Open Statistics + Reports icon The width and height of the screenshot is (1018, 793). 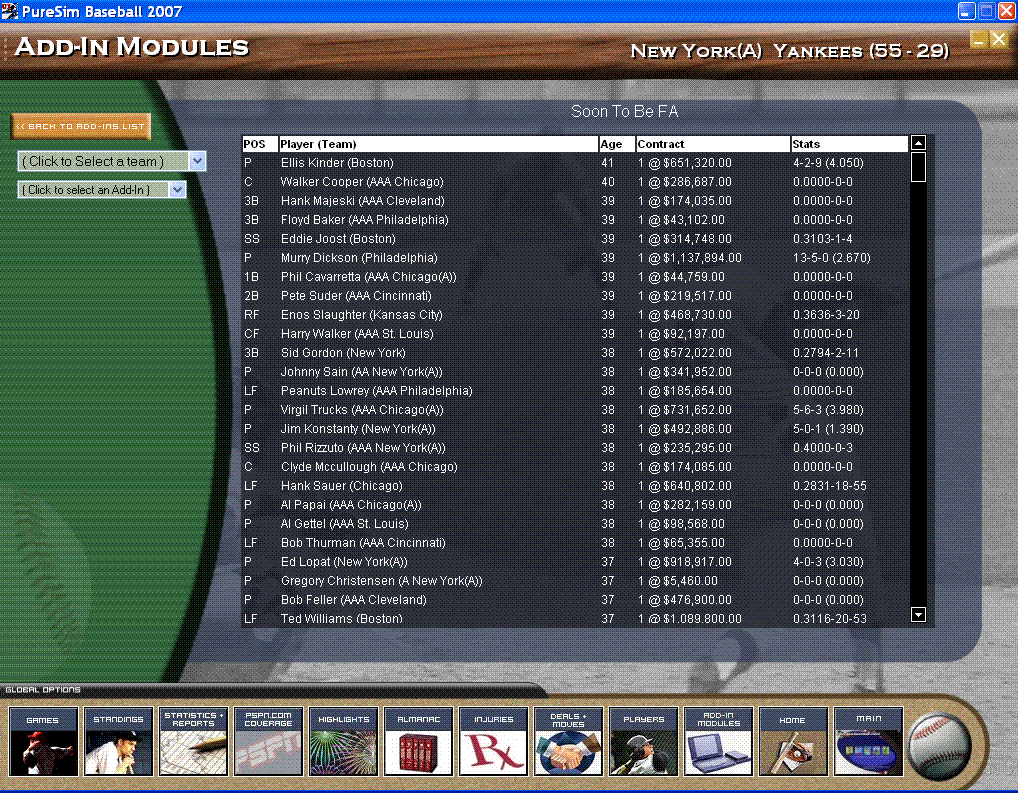click(193, 742)
